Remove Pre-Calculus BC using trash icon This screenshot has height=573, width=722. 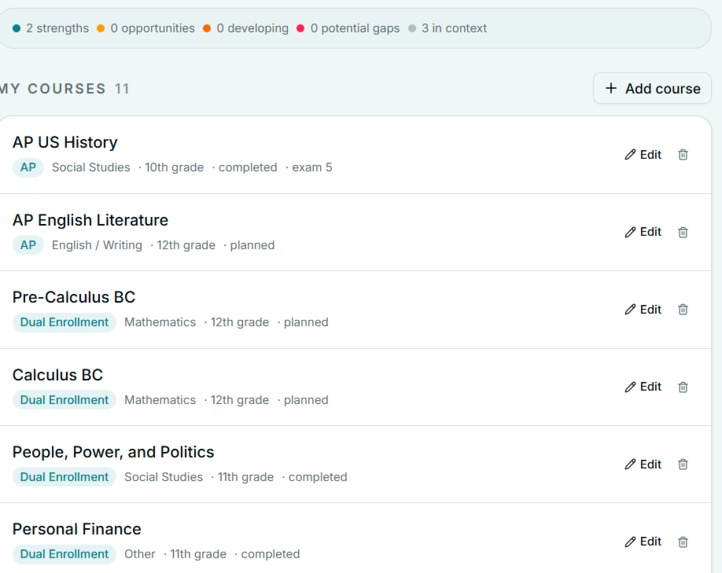[683, 310]
